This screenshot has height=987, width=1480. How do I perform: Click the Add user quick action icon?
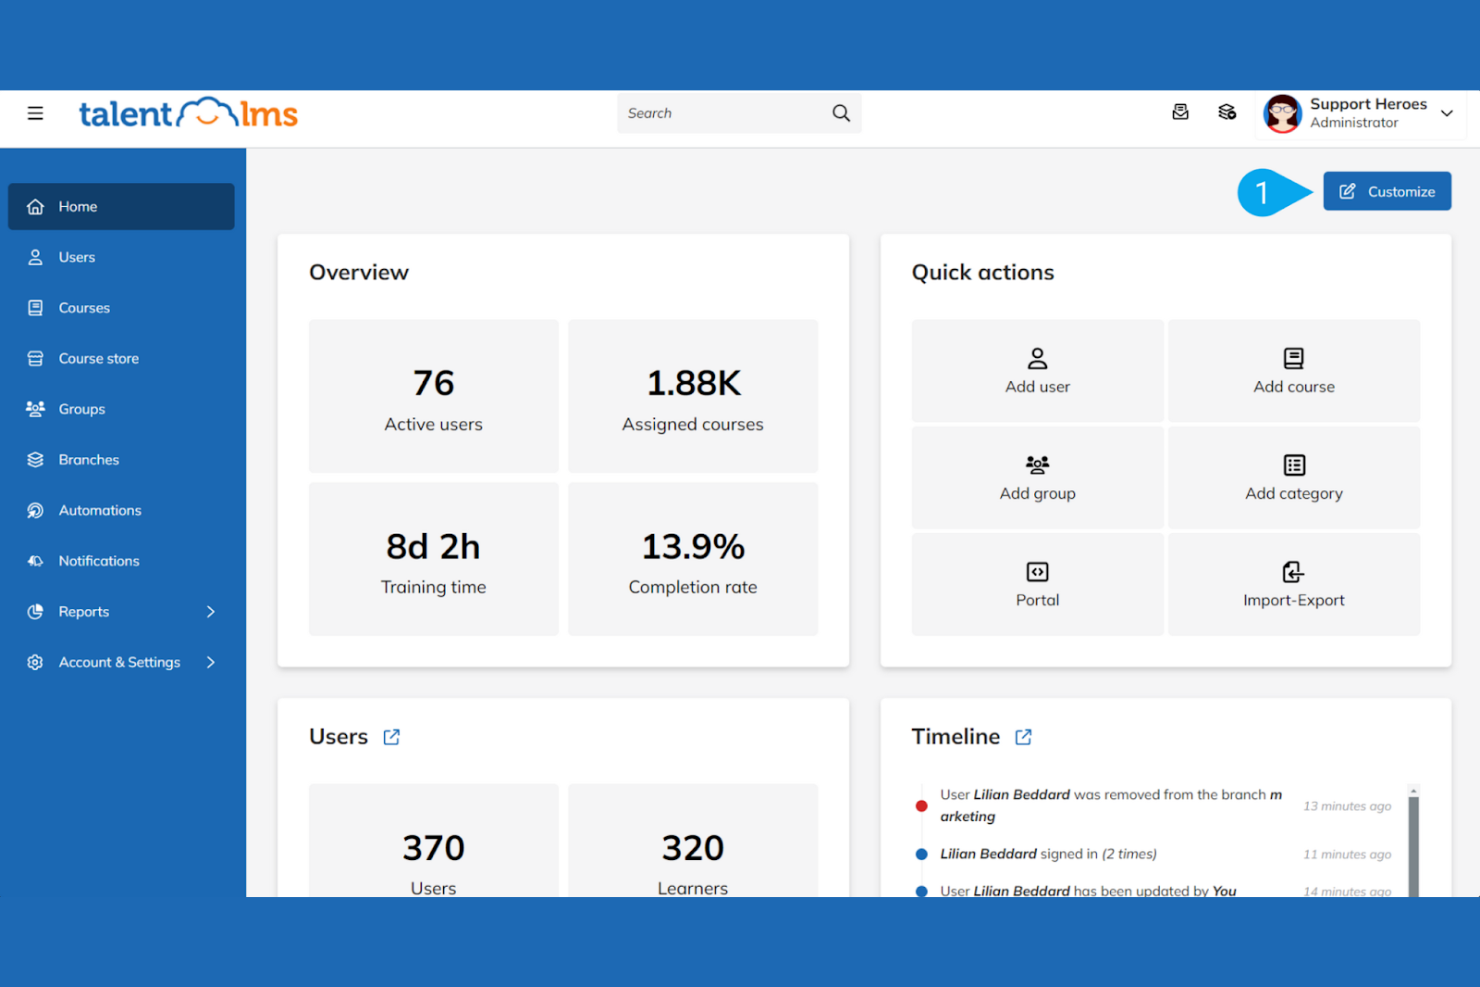(x=1037, y=358)
